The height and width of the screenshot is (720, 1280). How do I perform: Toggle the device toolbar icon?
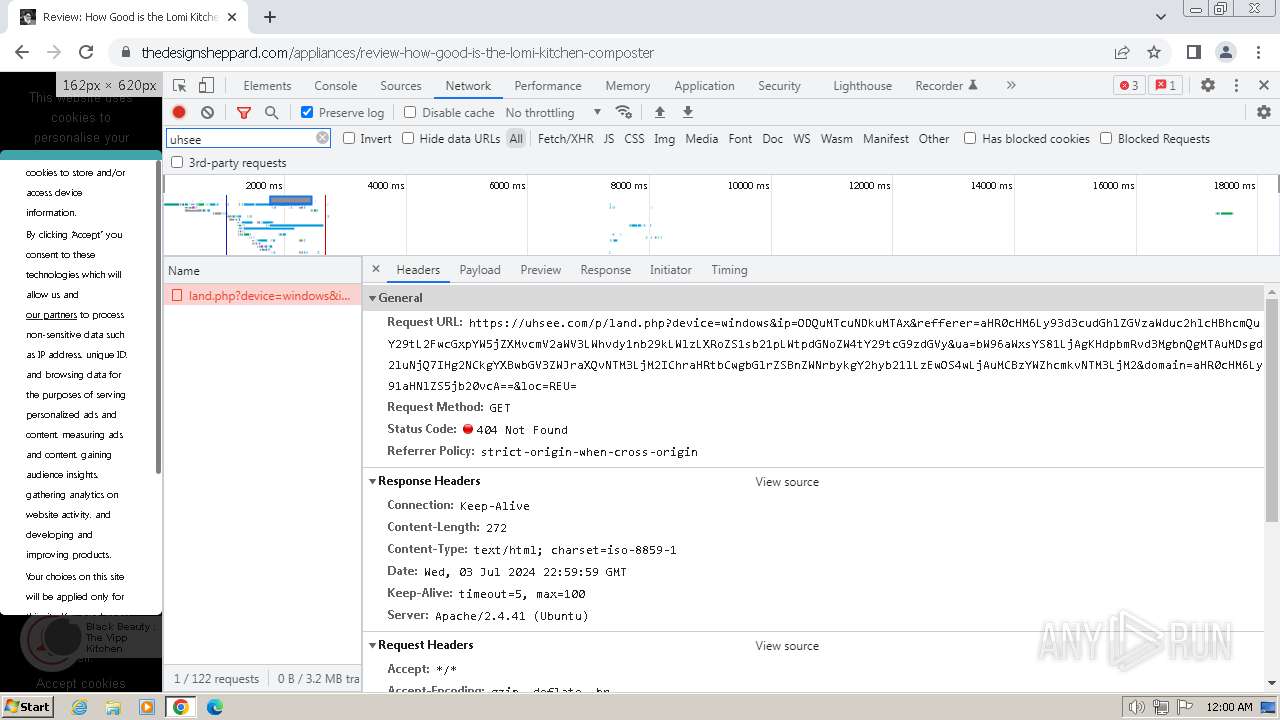pos(206,86)
